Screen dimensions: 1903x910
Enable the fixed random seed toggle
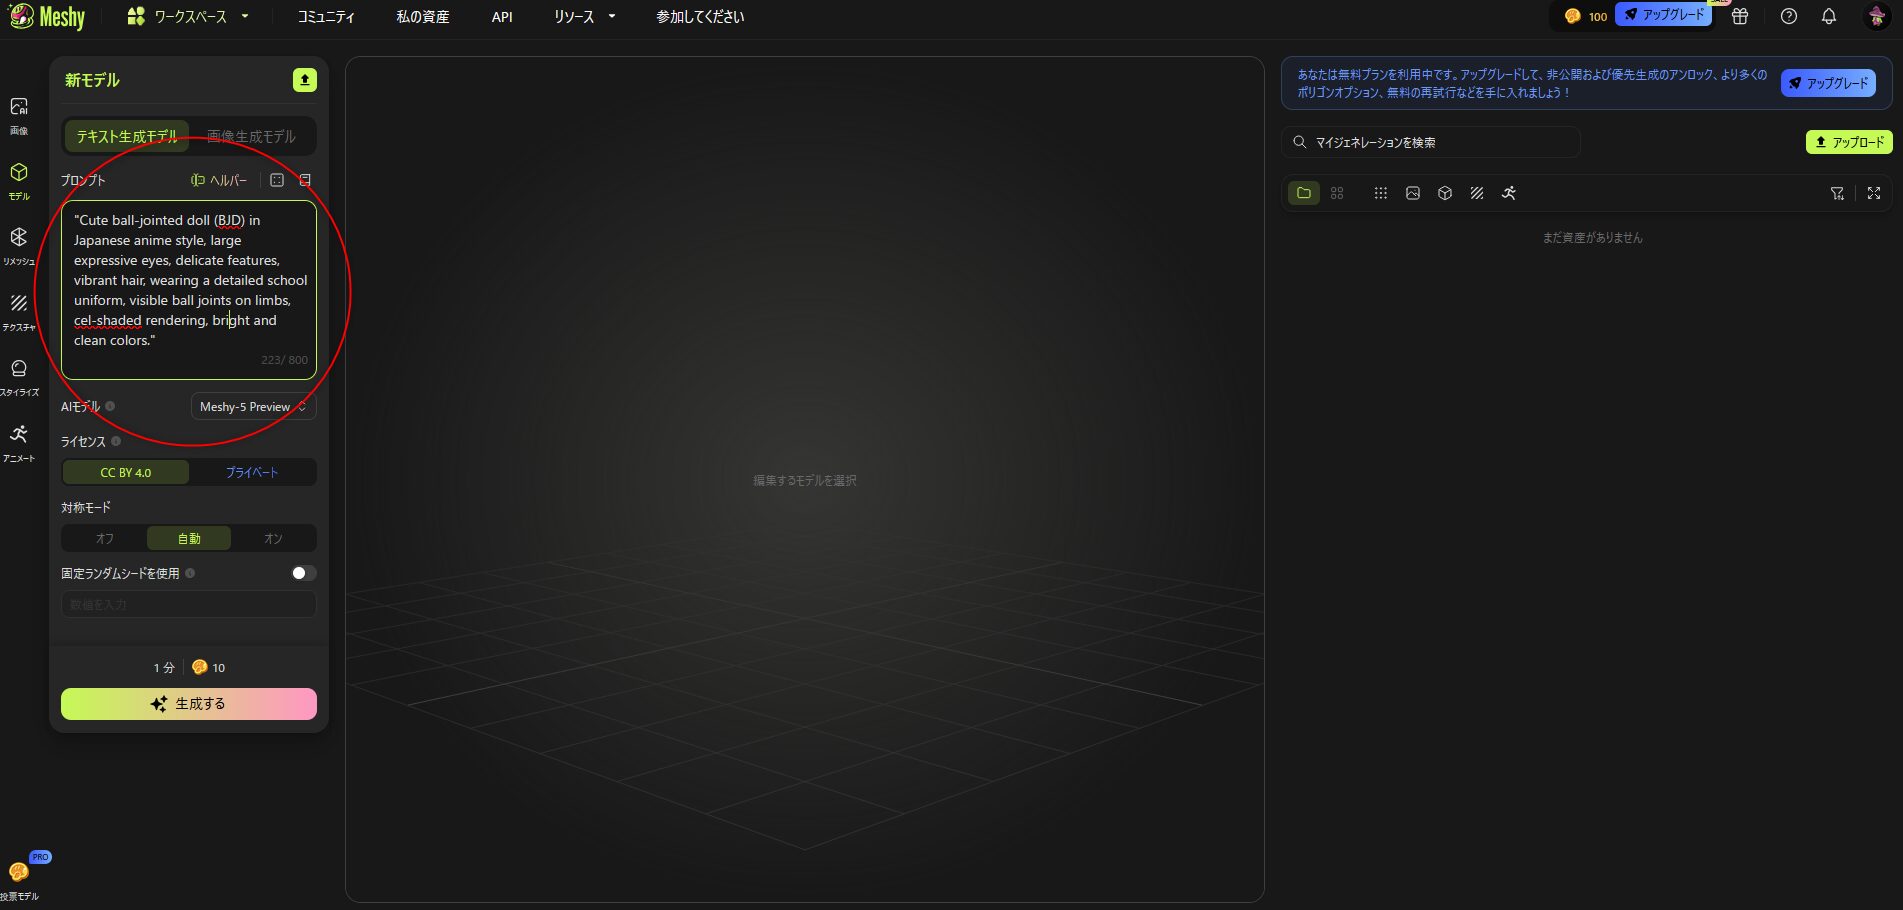click(303, 573)
